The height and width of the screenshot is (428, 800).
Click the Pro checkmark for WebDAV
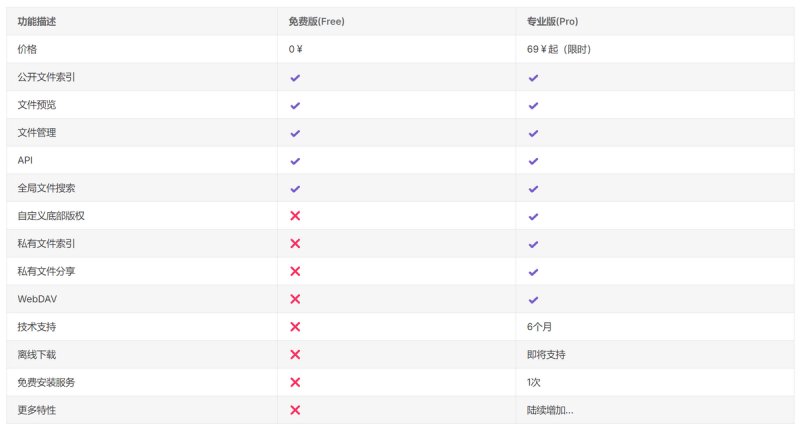point(533,300)
